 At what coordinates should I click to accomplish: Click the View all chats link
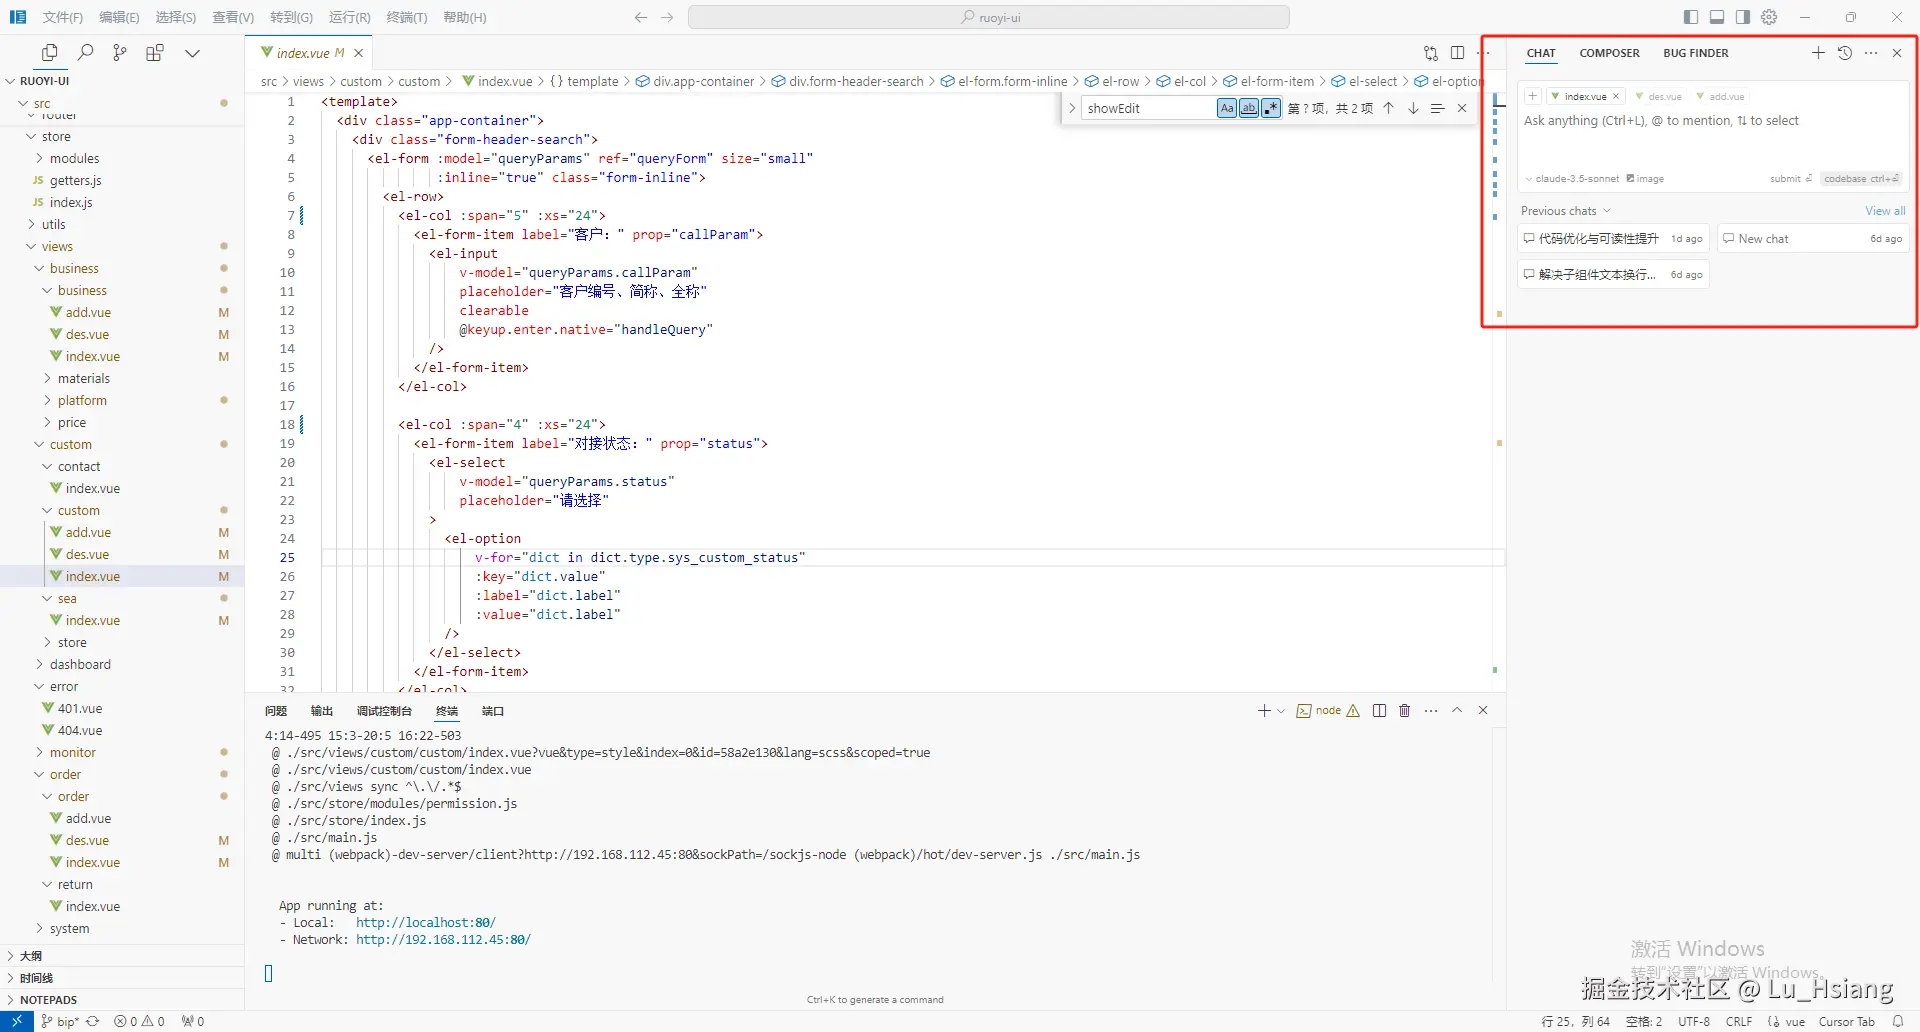(x=1885, y=211)
